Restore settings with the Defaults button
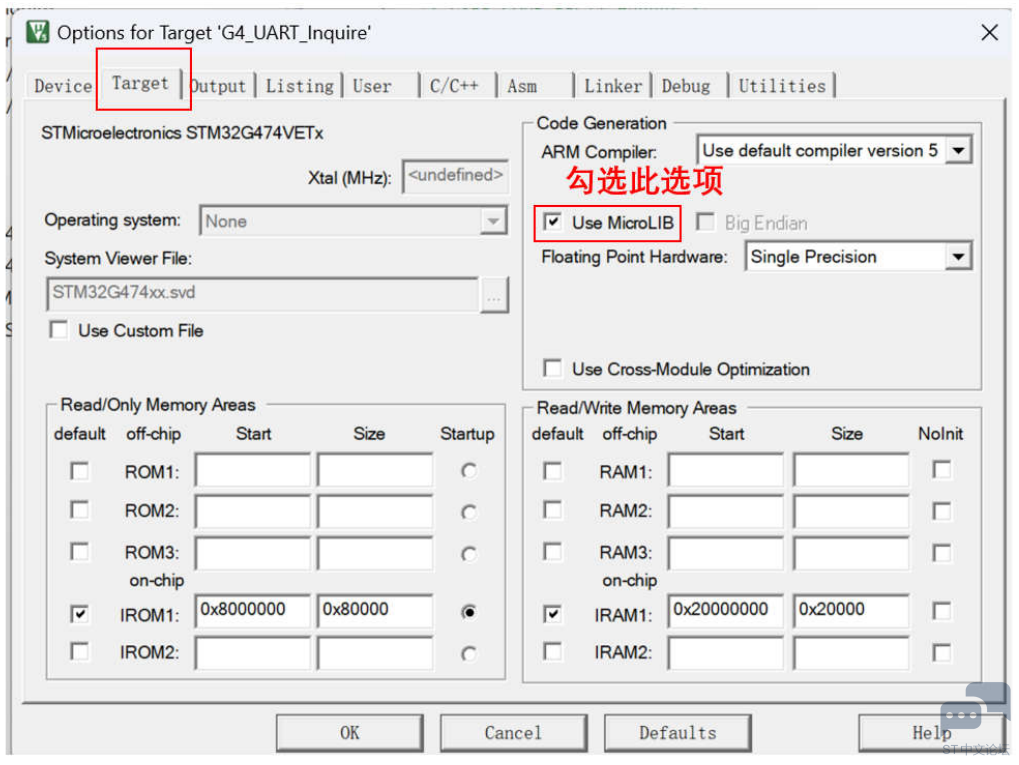1019x765 pixels. coord(678,733)
